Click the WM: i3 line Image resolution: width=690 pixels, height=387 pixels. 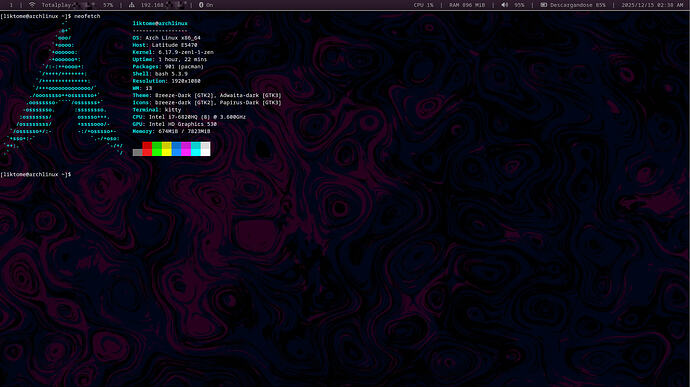pos(142,88)
